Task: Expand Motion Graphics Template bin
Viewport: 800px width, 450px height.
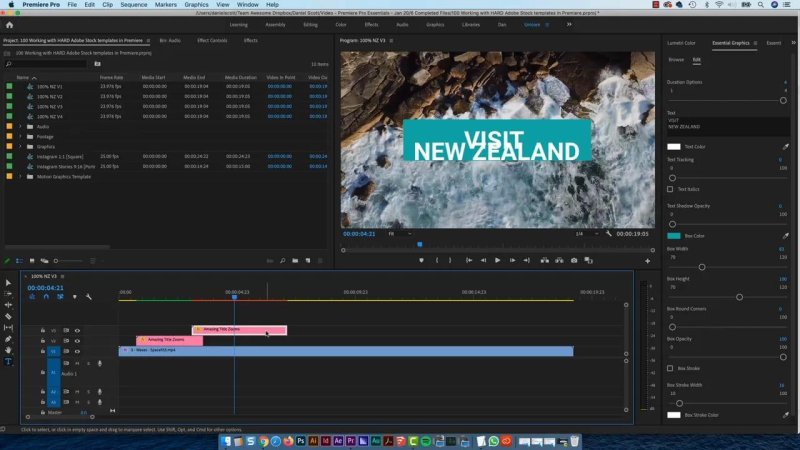Action: click(20, 177)
